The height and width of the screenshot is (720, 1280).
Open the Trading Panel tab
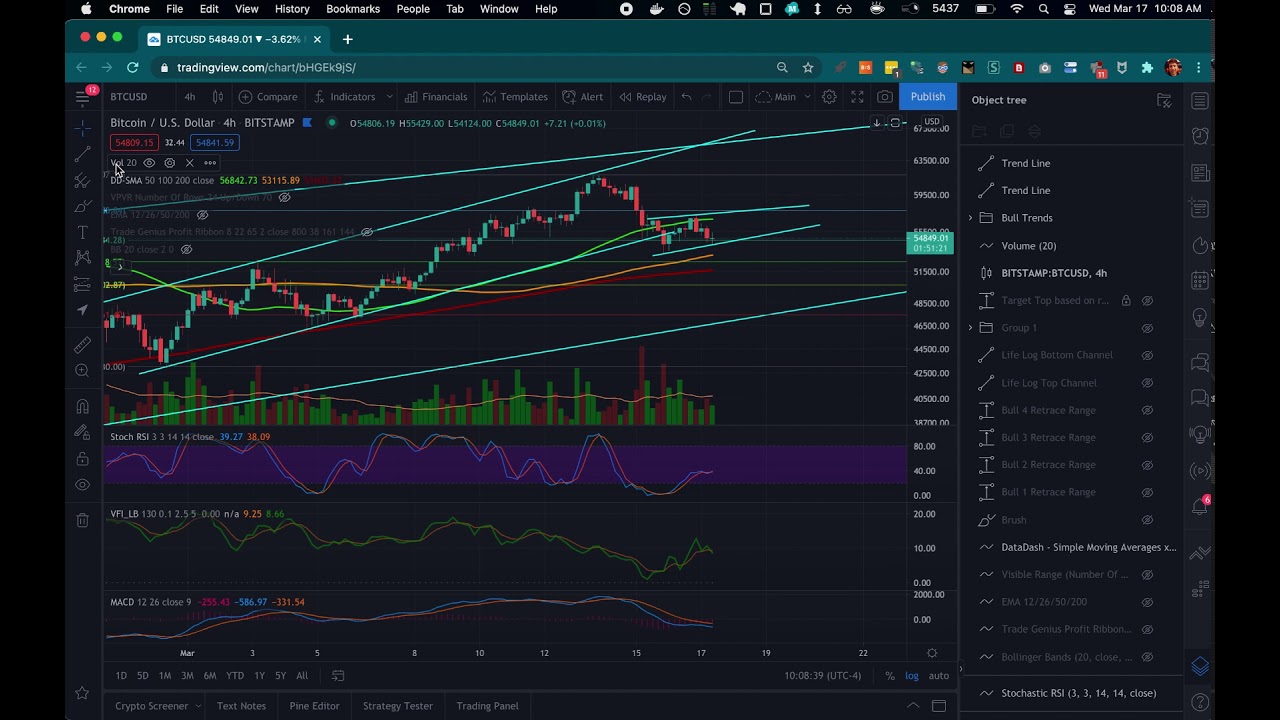click(x=488, y=706)
